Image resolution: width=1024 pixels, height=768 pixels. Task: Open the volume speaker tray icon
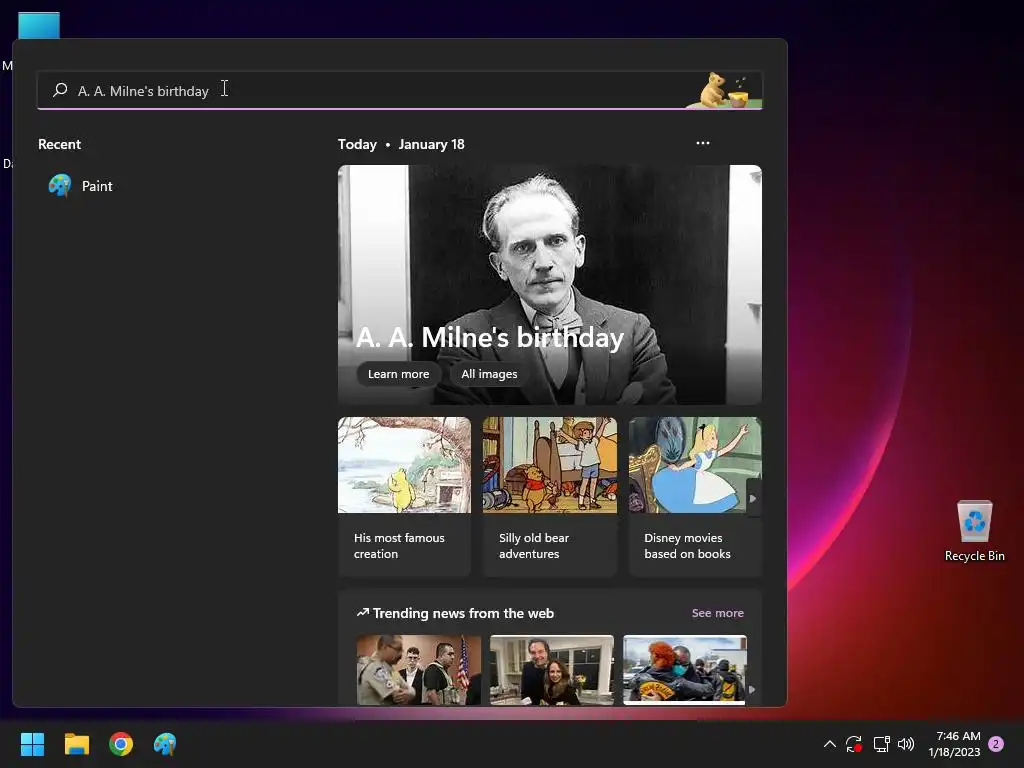pos(906,744)
